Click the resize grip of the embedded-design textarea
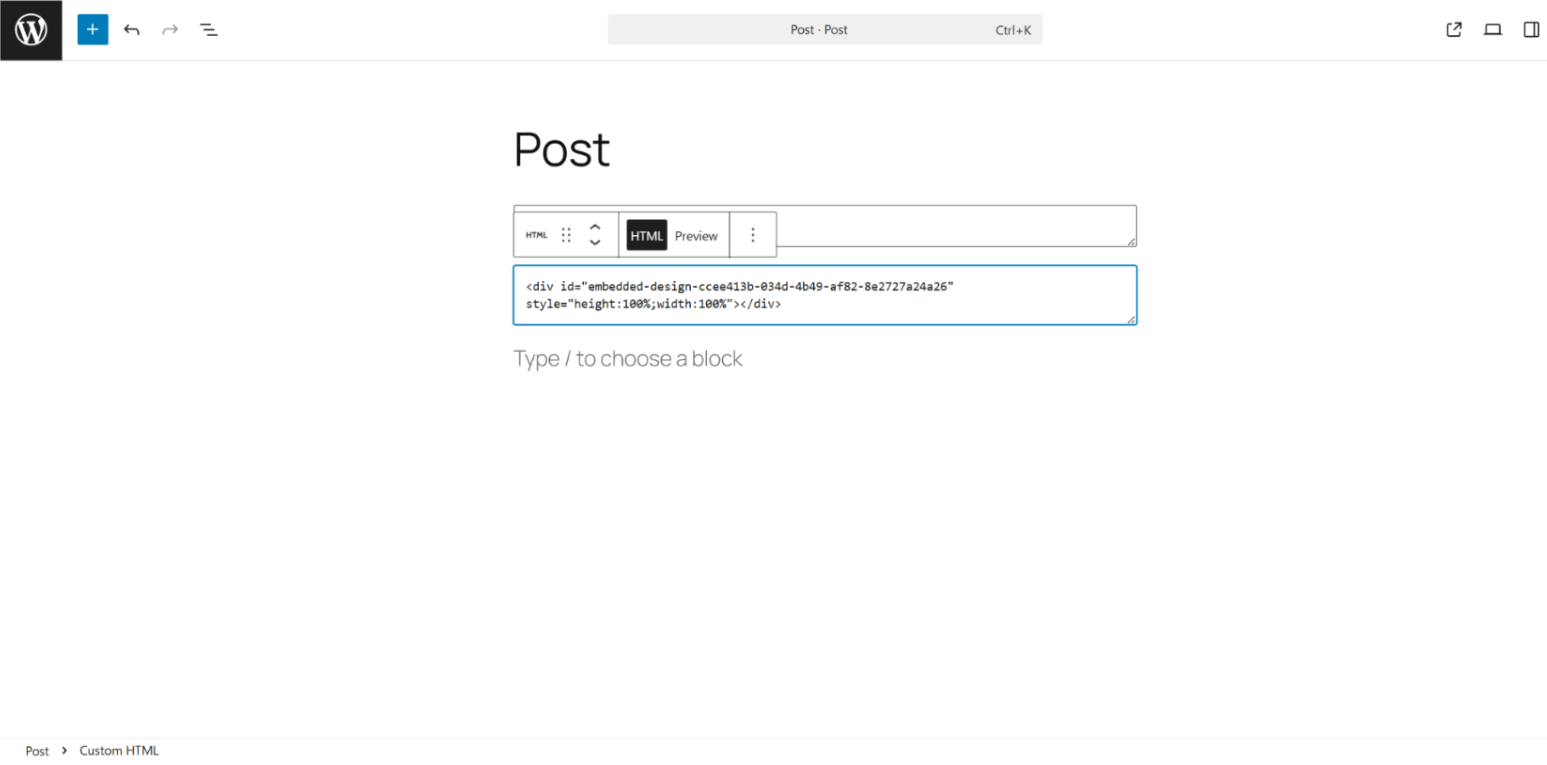 pyautogui.click(x=1131, y=319)
